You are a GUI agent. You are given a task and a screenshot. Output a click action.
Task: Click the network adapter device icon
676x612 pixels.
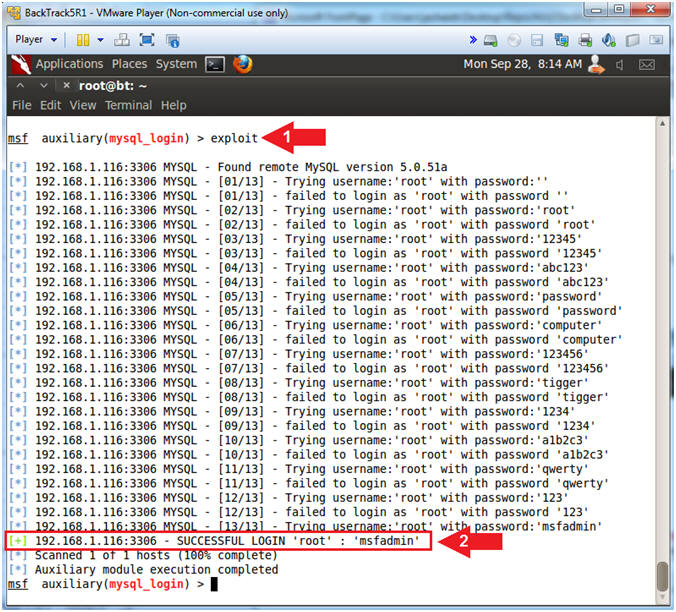click(x=561, y=40)
